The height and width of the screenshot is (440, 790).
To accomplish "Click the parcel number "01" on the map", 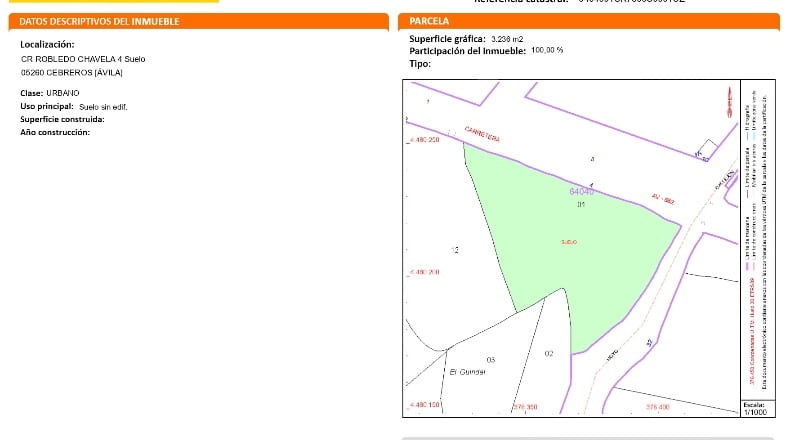I will pyautogui.click(x=581, y=205).
